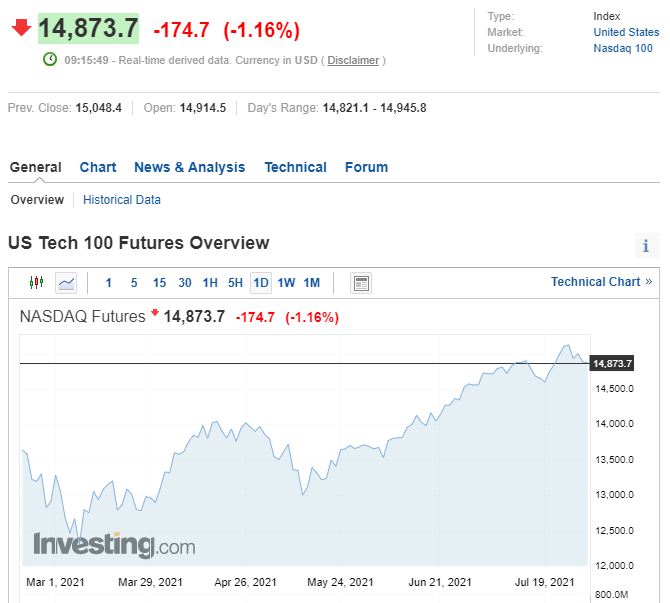Choose the 30-minute chart interval
Viewport: 670px width, 603px height.
pyautogui.click(x=185, y=283)
